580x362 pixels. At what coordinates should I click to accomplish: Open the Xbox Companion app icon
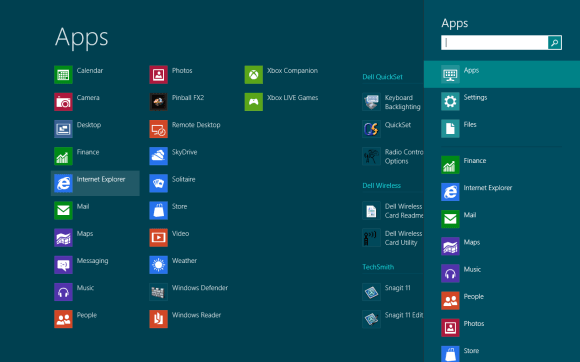[254, 75]
